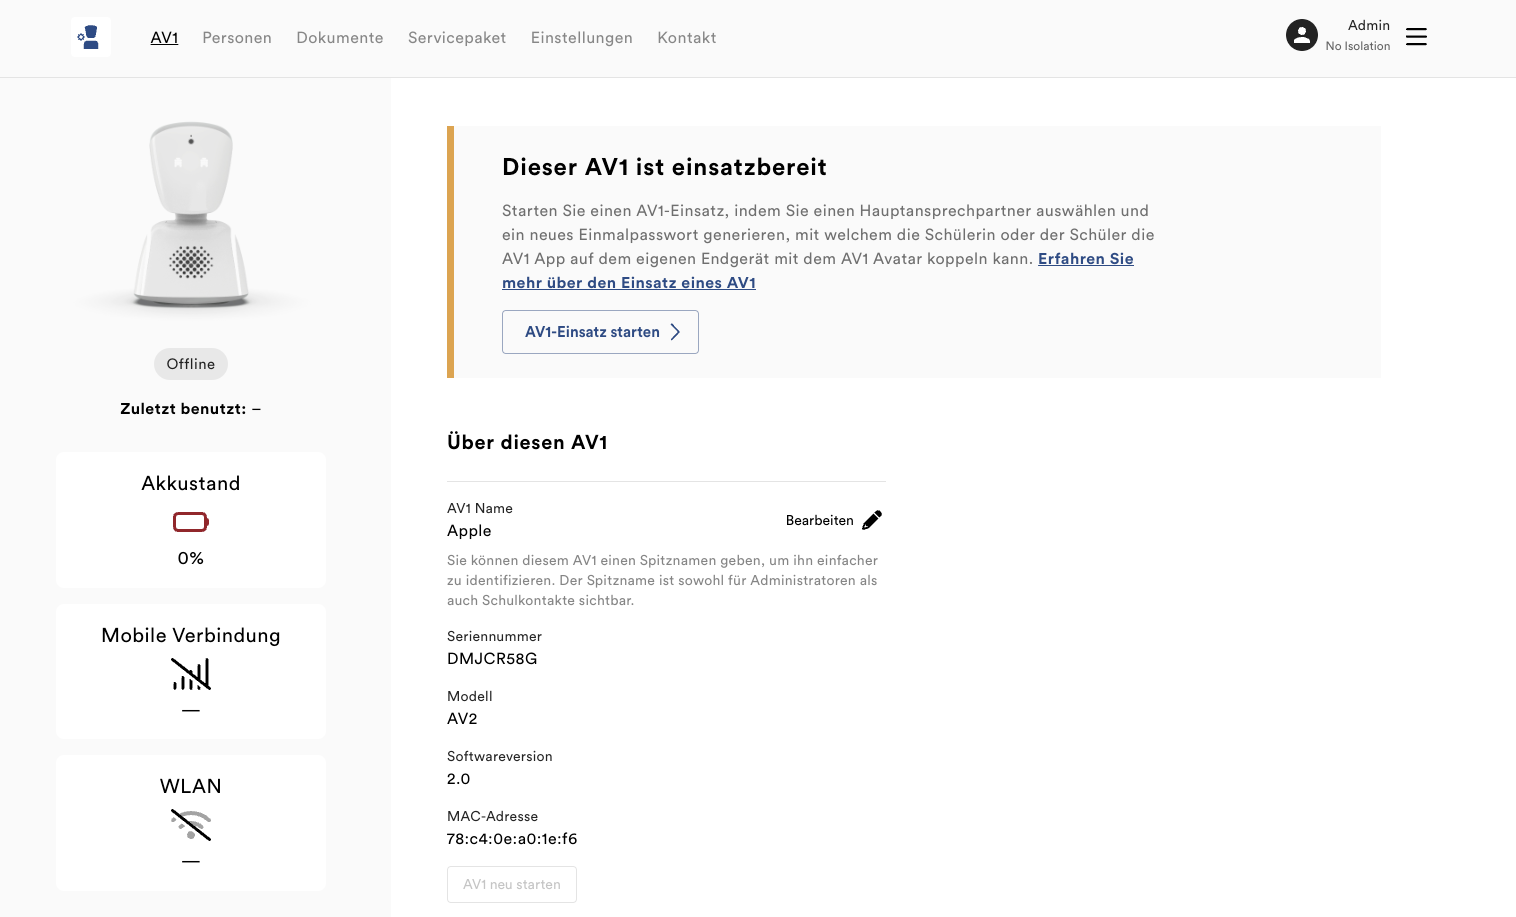1516x917 pixels.
Task: Open the Servicepaket tab
Action: [457, 38]
